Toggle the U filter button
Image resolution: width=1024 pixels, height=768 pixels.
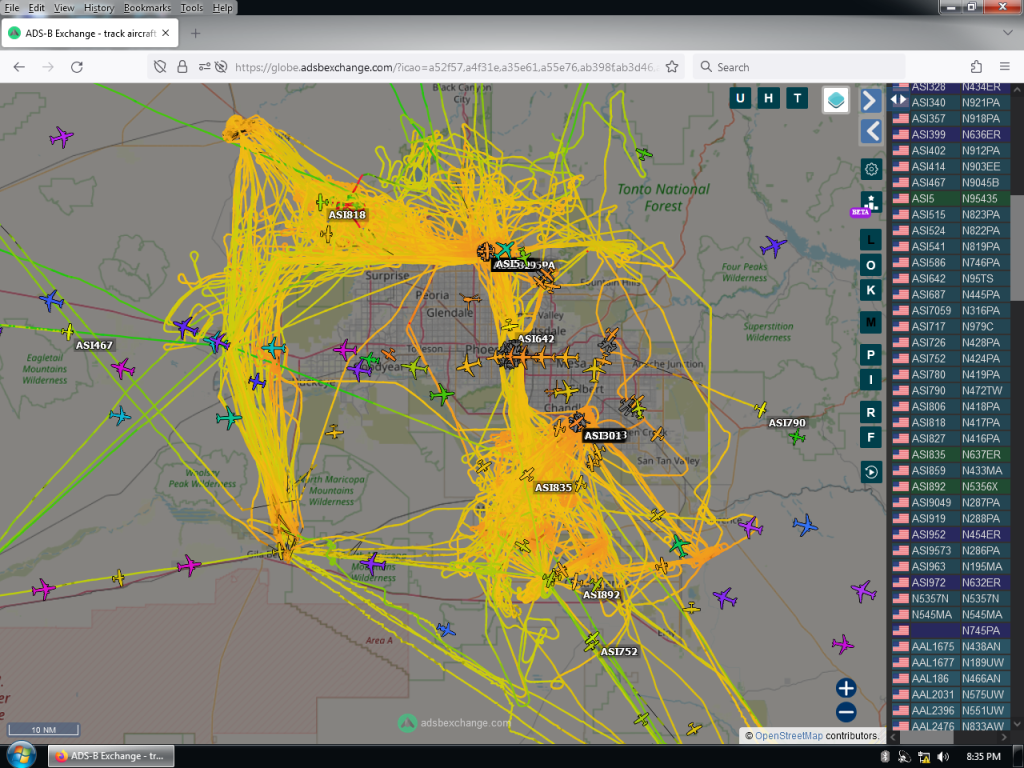tap(740, 99)
